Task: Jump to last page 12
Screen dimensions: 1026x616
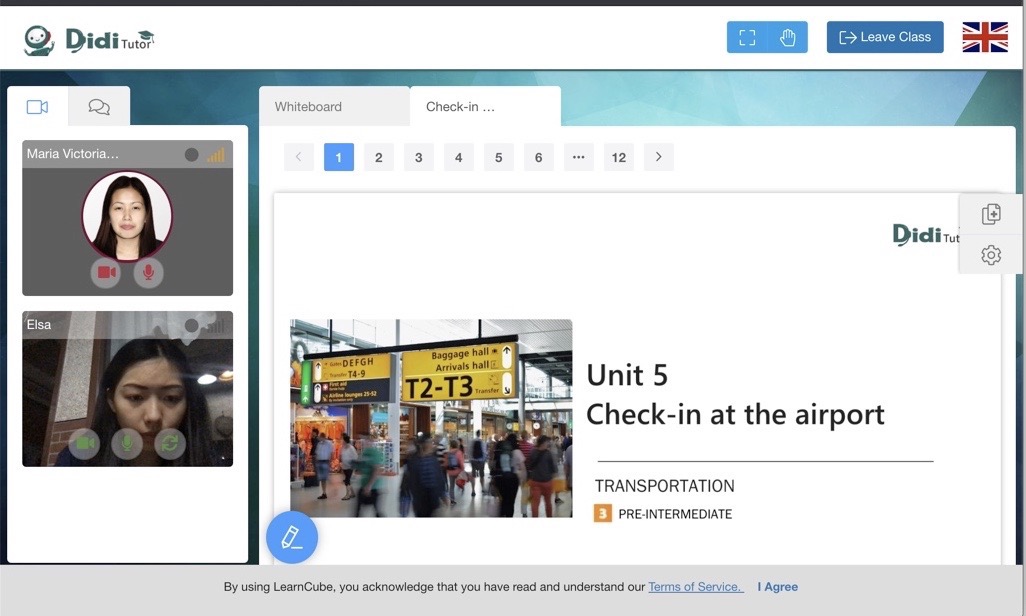Action: pos(618,157)
